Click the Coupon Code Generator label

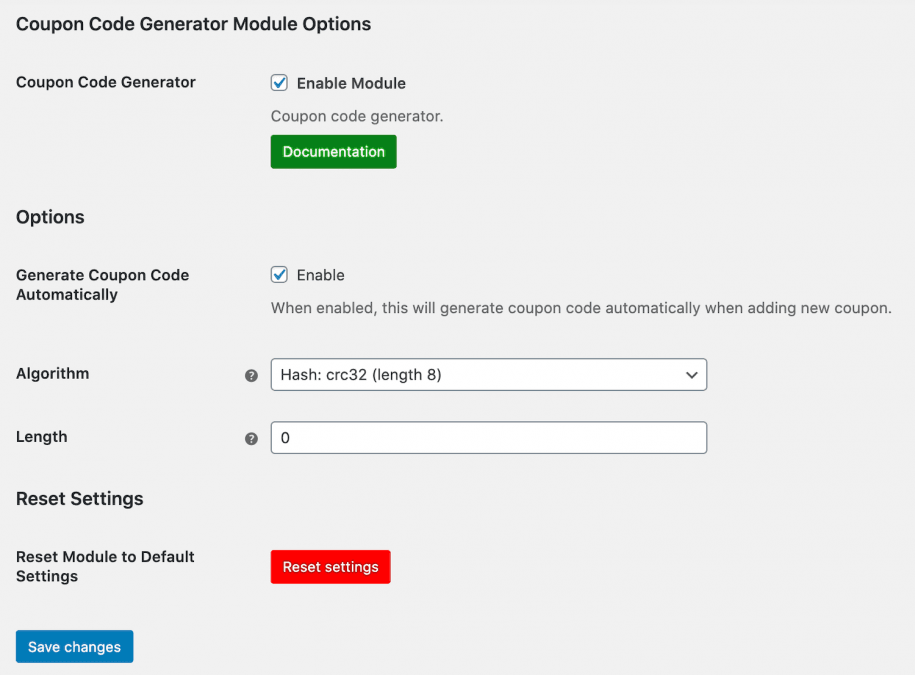[x=105, y=82]
